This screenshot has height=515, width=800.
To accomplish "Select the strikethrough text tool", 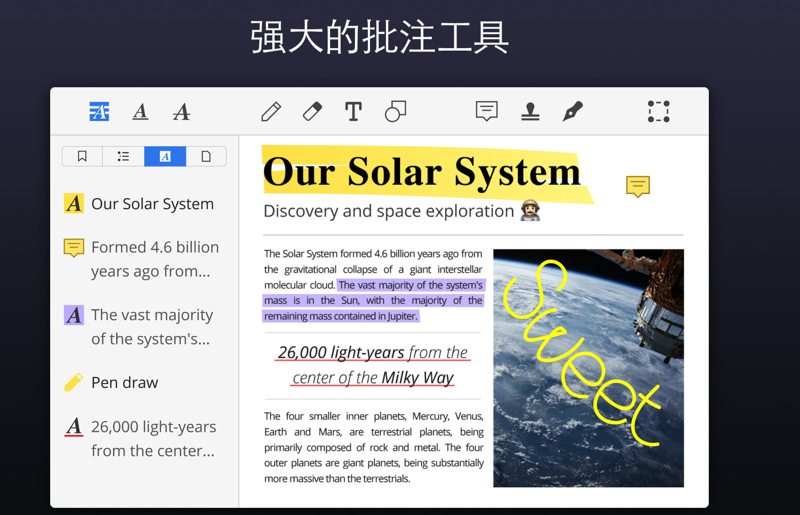I will pos(181,112).
